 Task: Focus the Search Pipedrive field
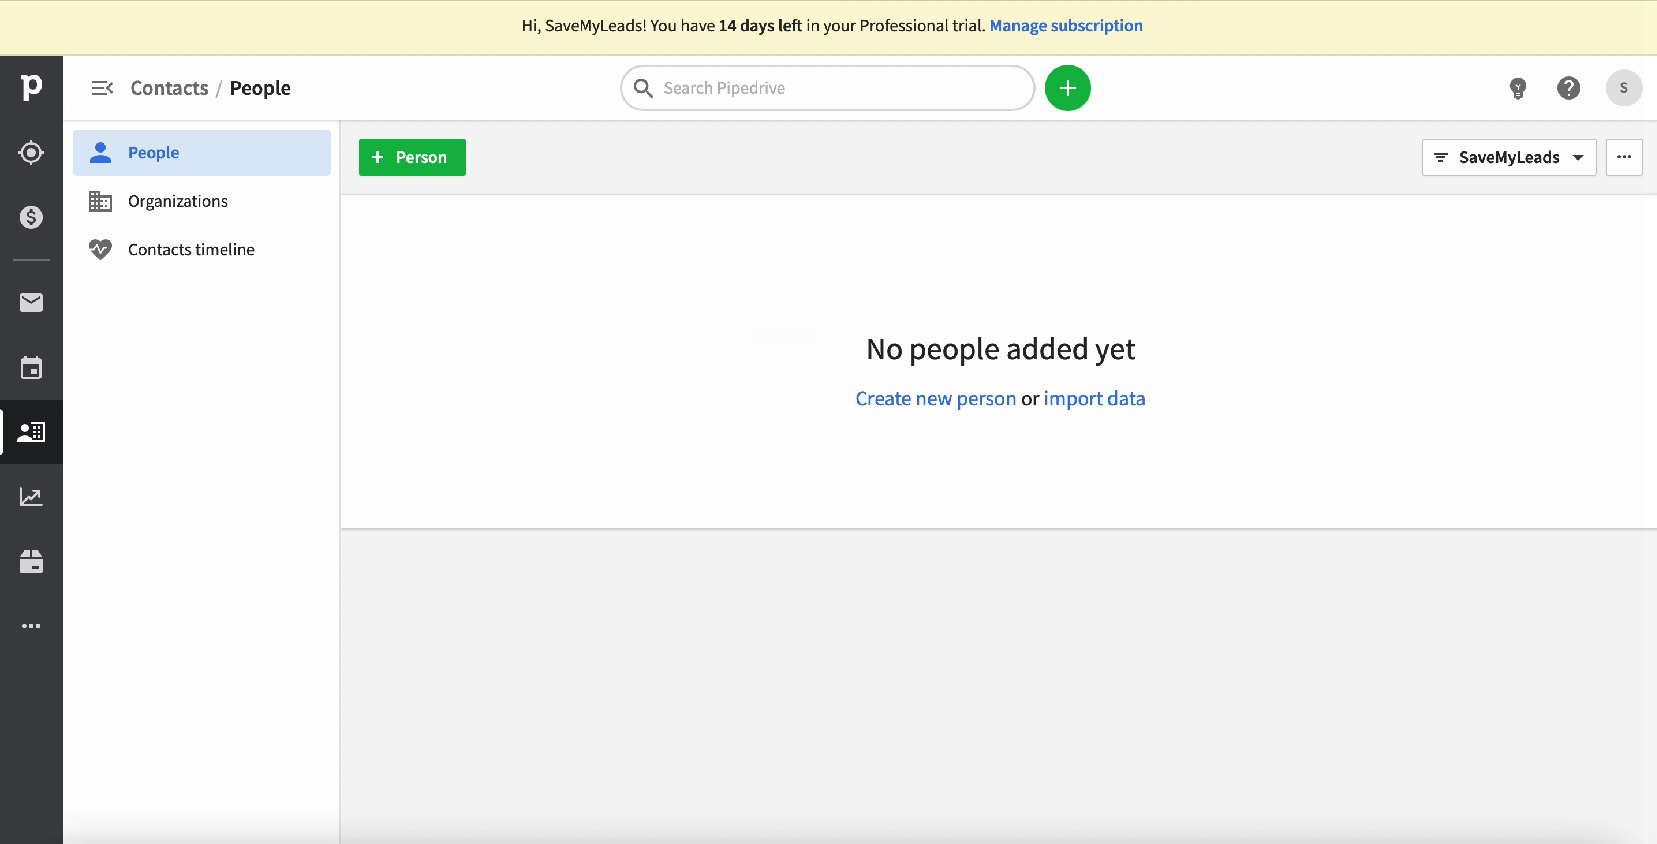click(827, 88)
